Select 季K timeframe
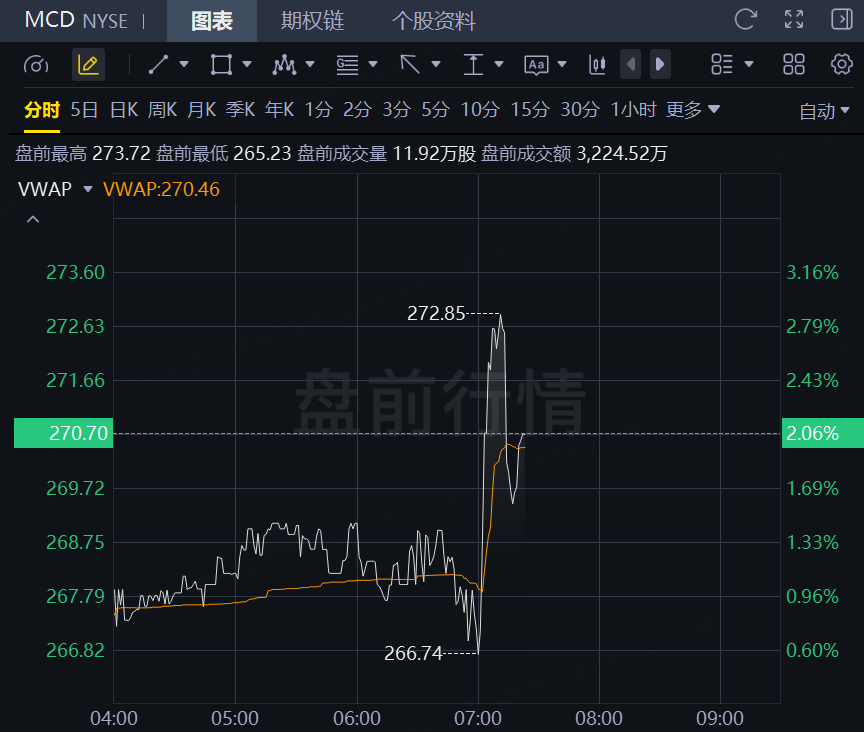 [241, 110]
